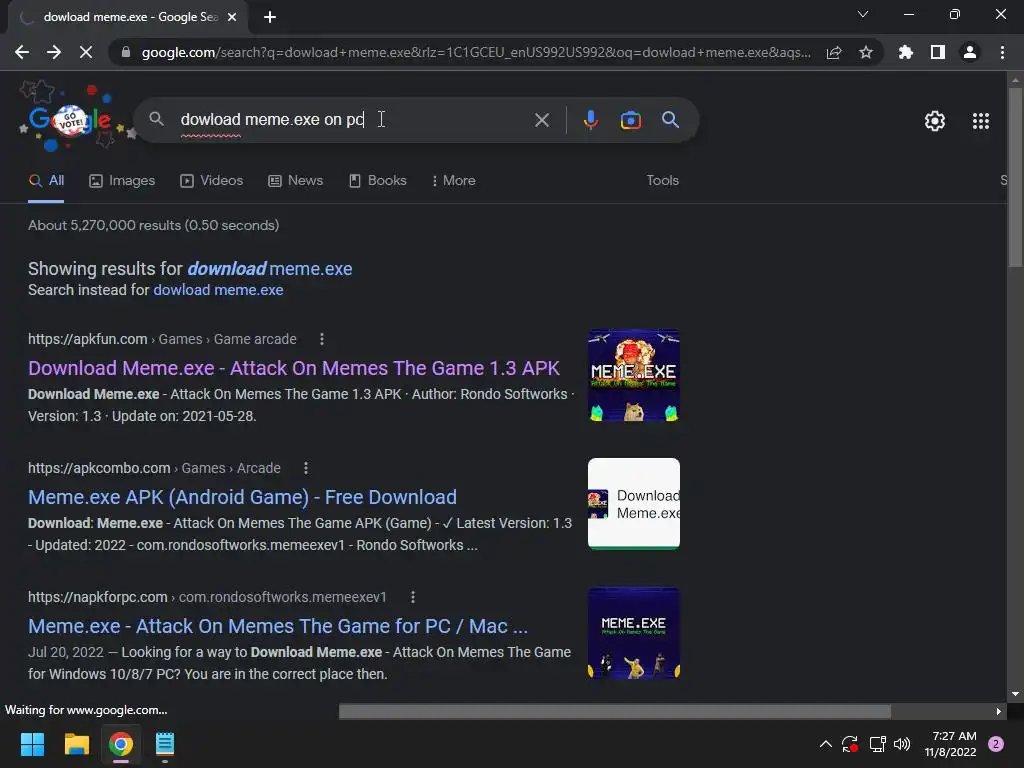Open search Tools options
This screenshot has height=768, width=1024.
662,181
